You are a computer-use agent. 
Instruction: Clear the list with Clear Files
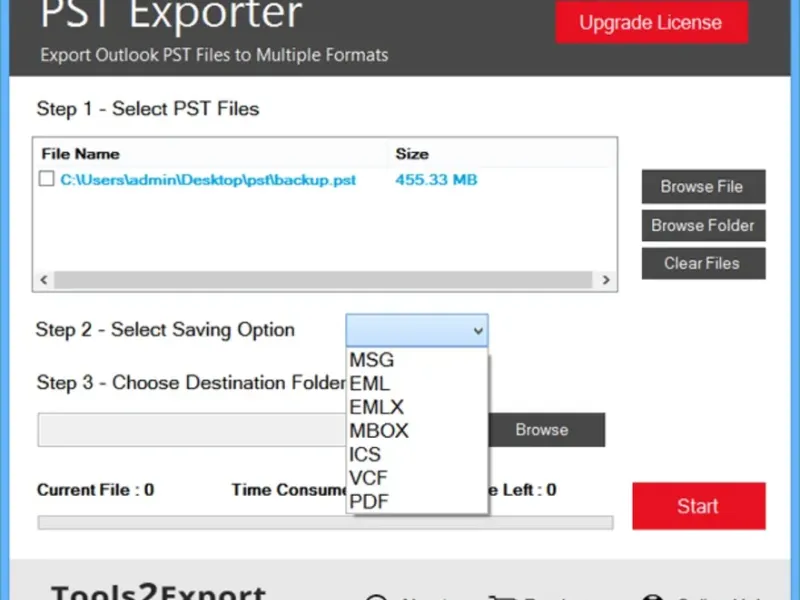[703, 263]
